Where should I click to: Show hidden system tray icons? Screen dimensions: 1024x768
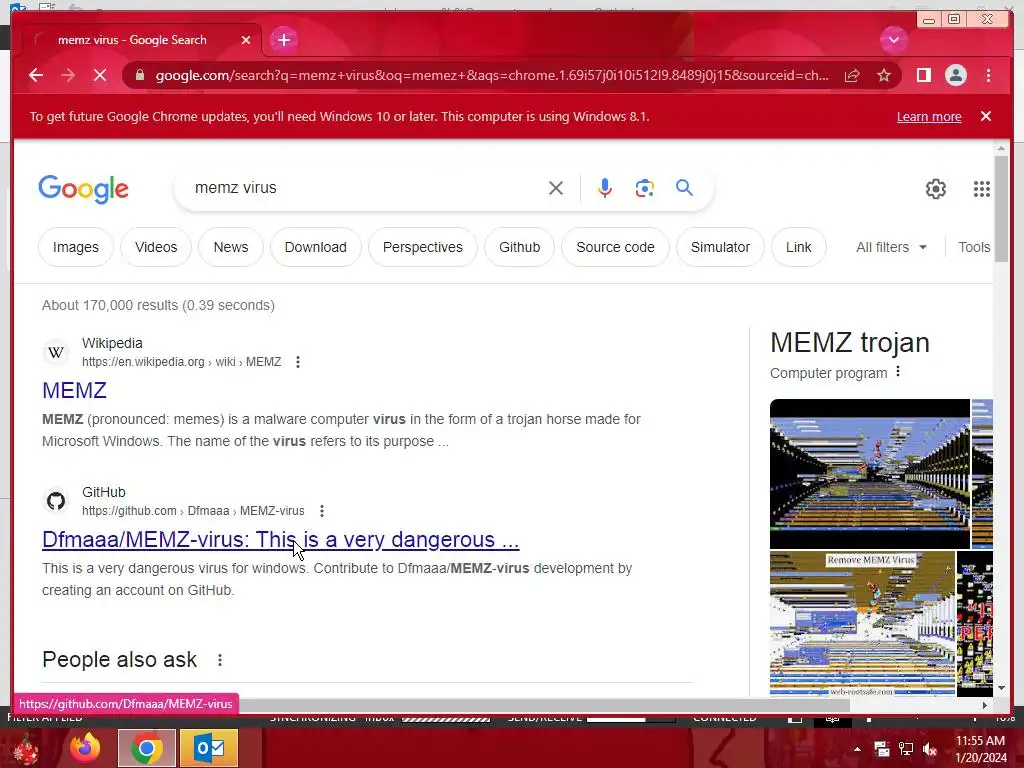(857, 749)
